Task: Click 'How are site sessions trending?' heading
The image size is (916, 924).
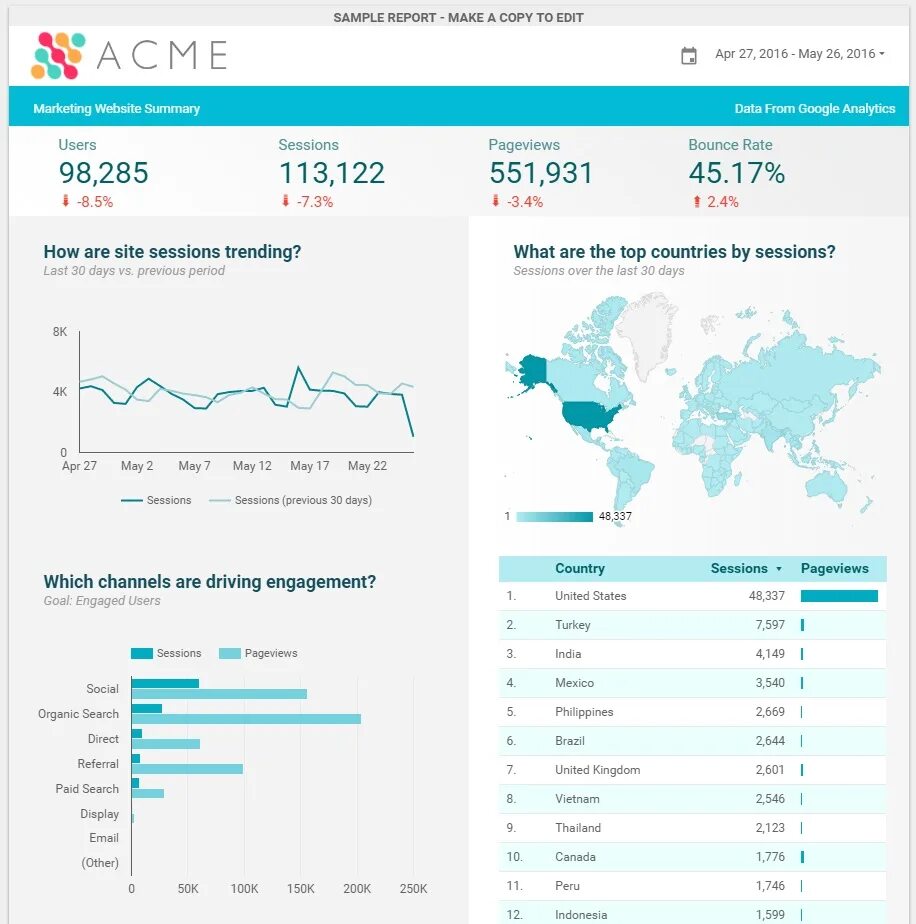Action: click(x=172, y=252)
